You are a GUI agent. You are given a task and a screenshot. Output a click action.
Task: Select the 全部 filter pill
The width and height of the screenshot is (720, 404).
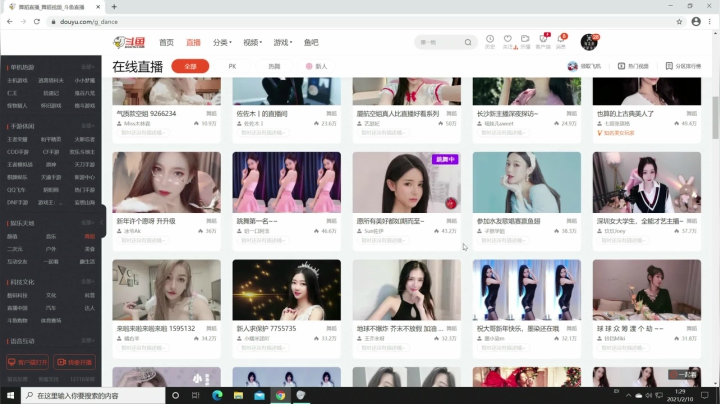pyautogui.click(x=190, y=66)
